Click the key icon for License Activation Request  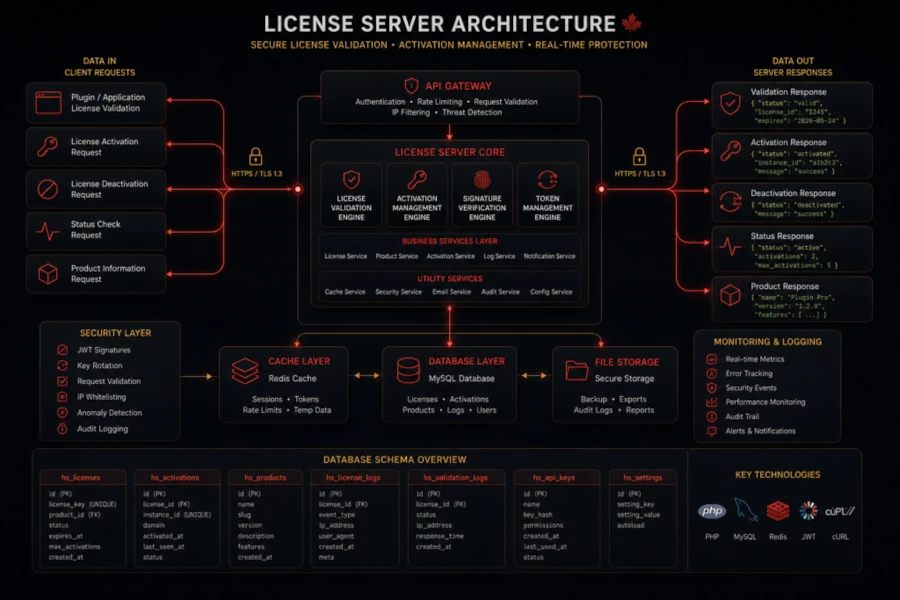pos(48,147)
